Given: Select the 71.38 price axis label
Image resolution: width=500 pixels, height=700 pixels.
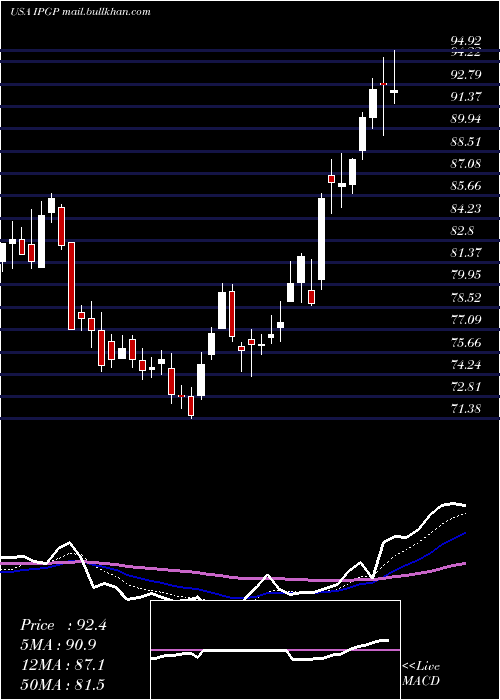Looking at the screenshot, I should [x=466, y=409].
